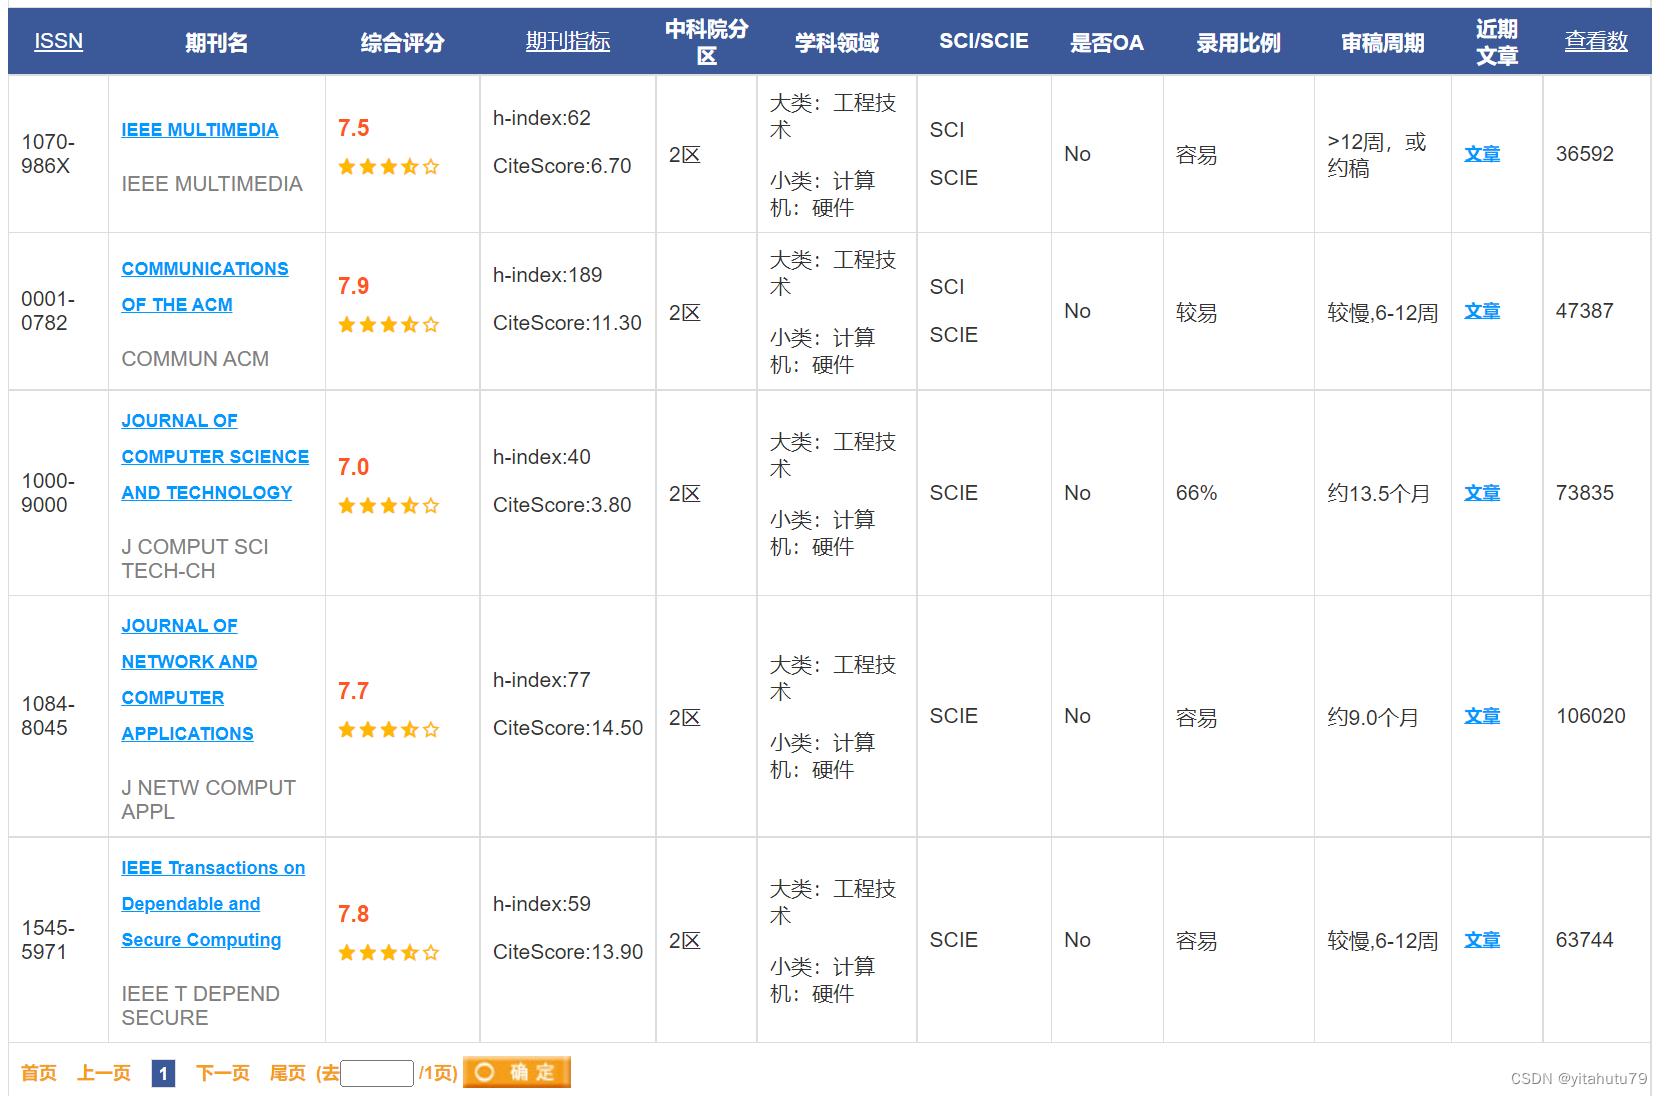
Task: Go to 尾页 last page
Action: click(x=288, y=1073)
